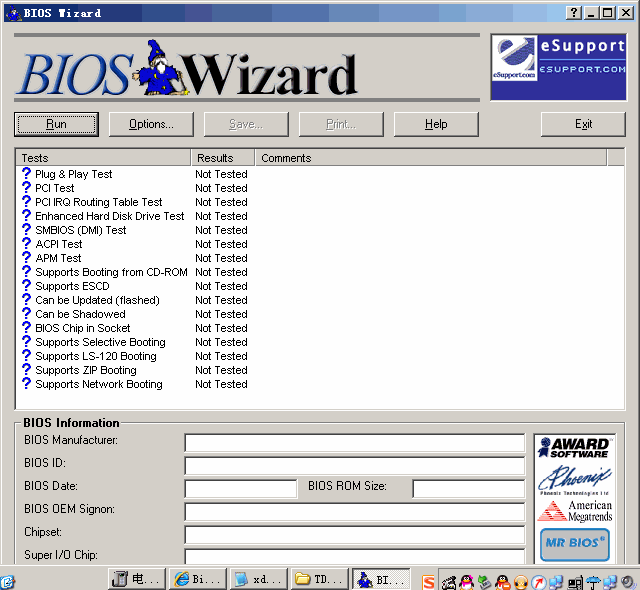The width and height of the screenshot is (640, 590).
Task: Click the Comments column header
Action: pos(431,158)
